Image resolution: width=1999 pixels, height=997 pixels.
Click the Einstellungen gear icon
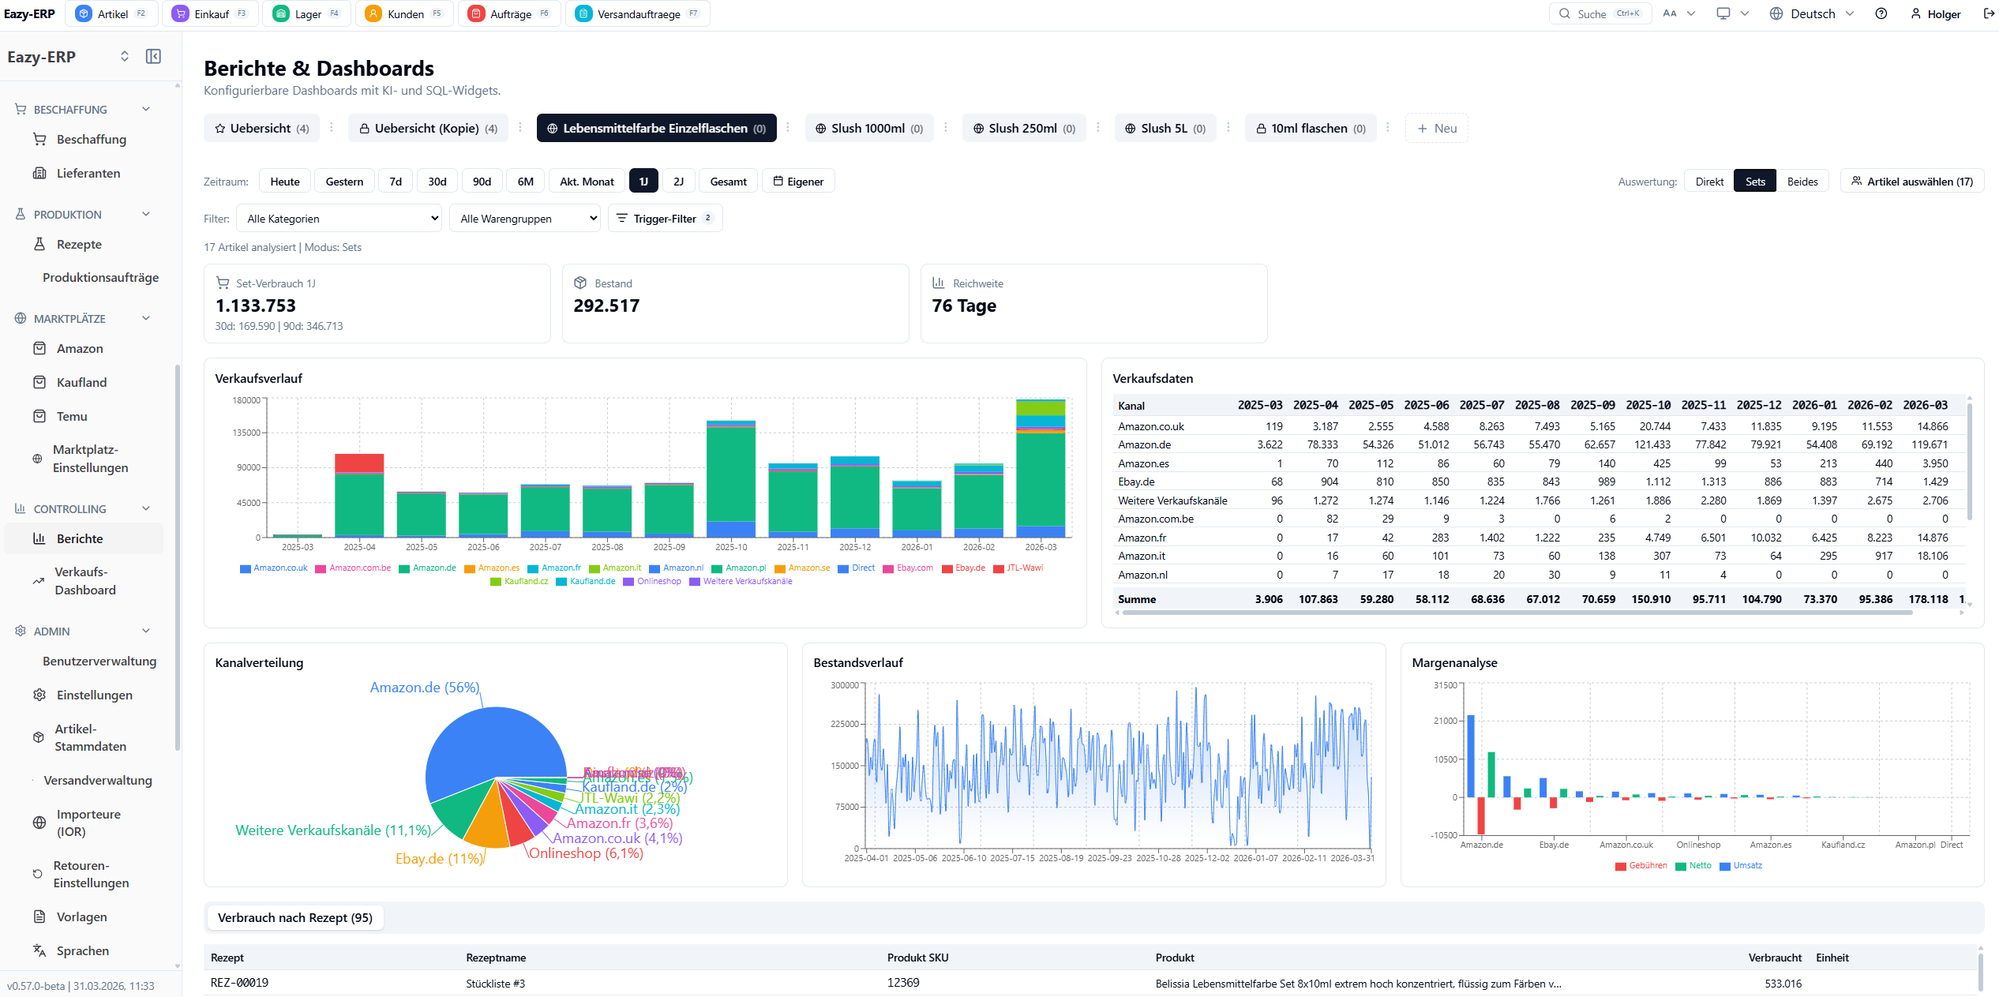(x=40, y=695)
